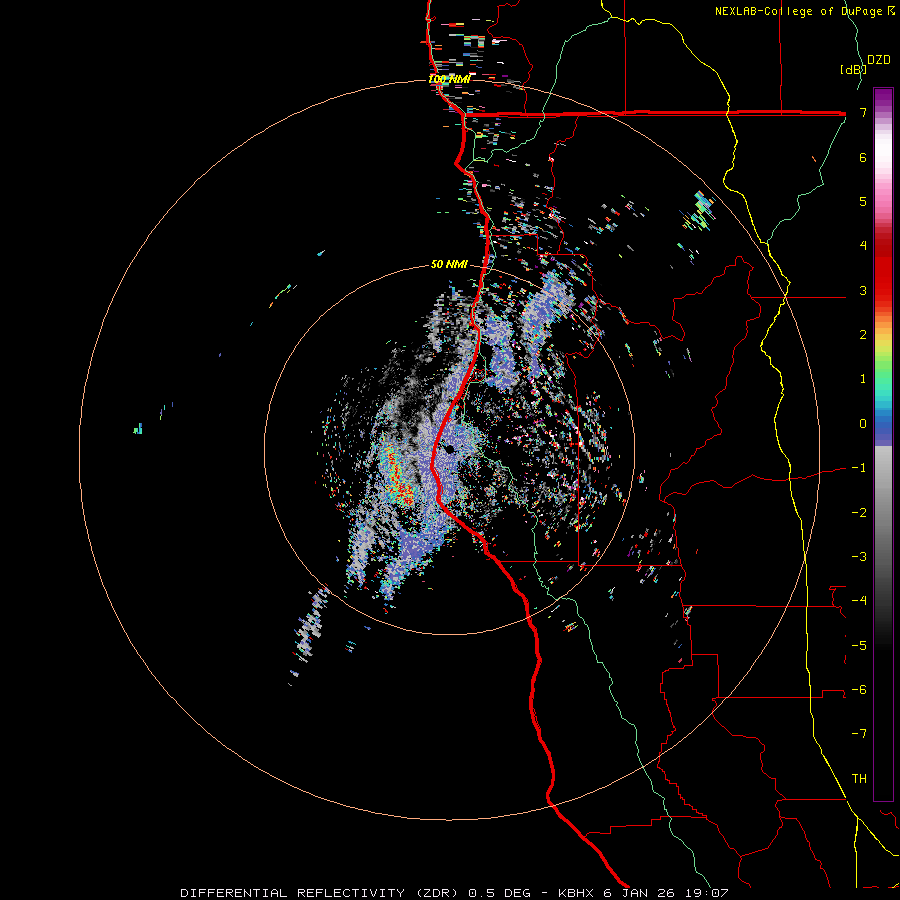Click the TH label on color scale
Screen dimensions: 900x900
coord(859,778)
